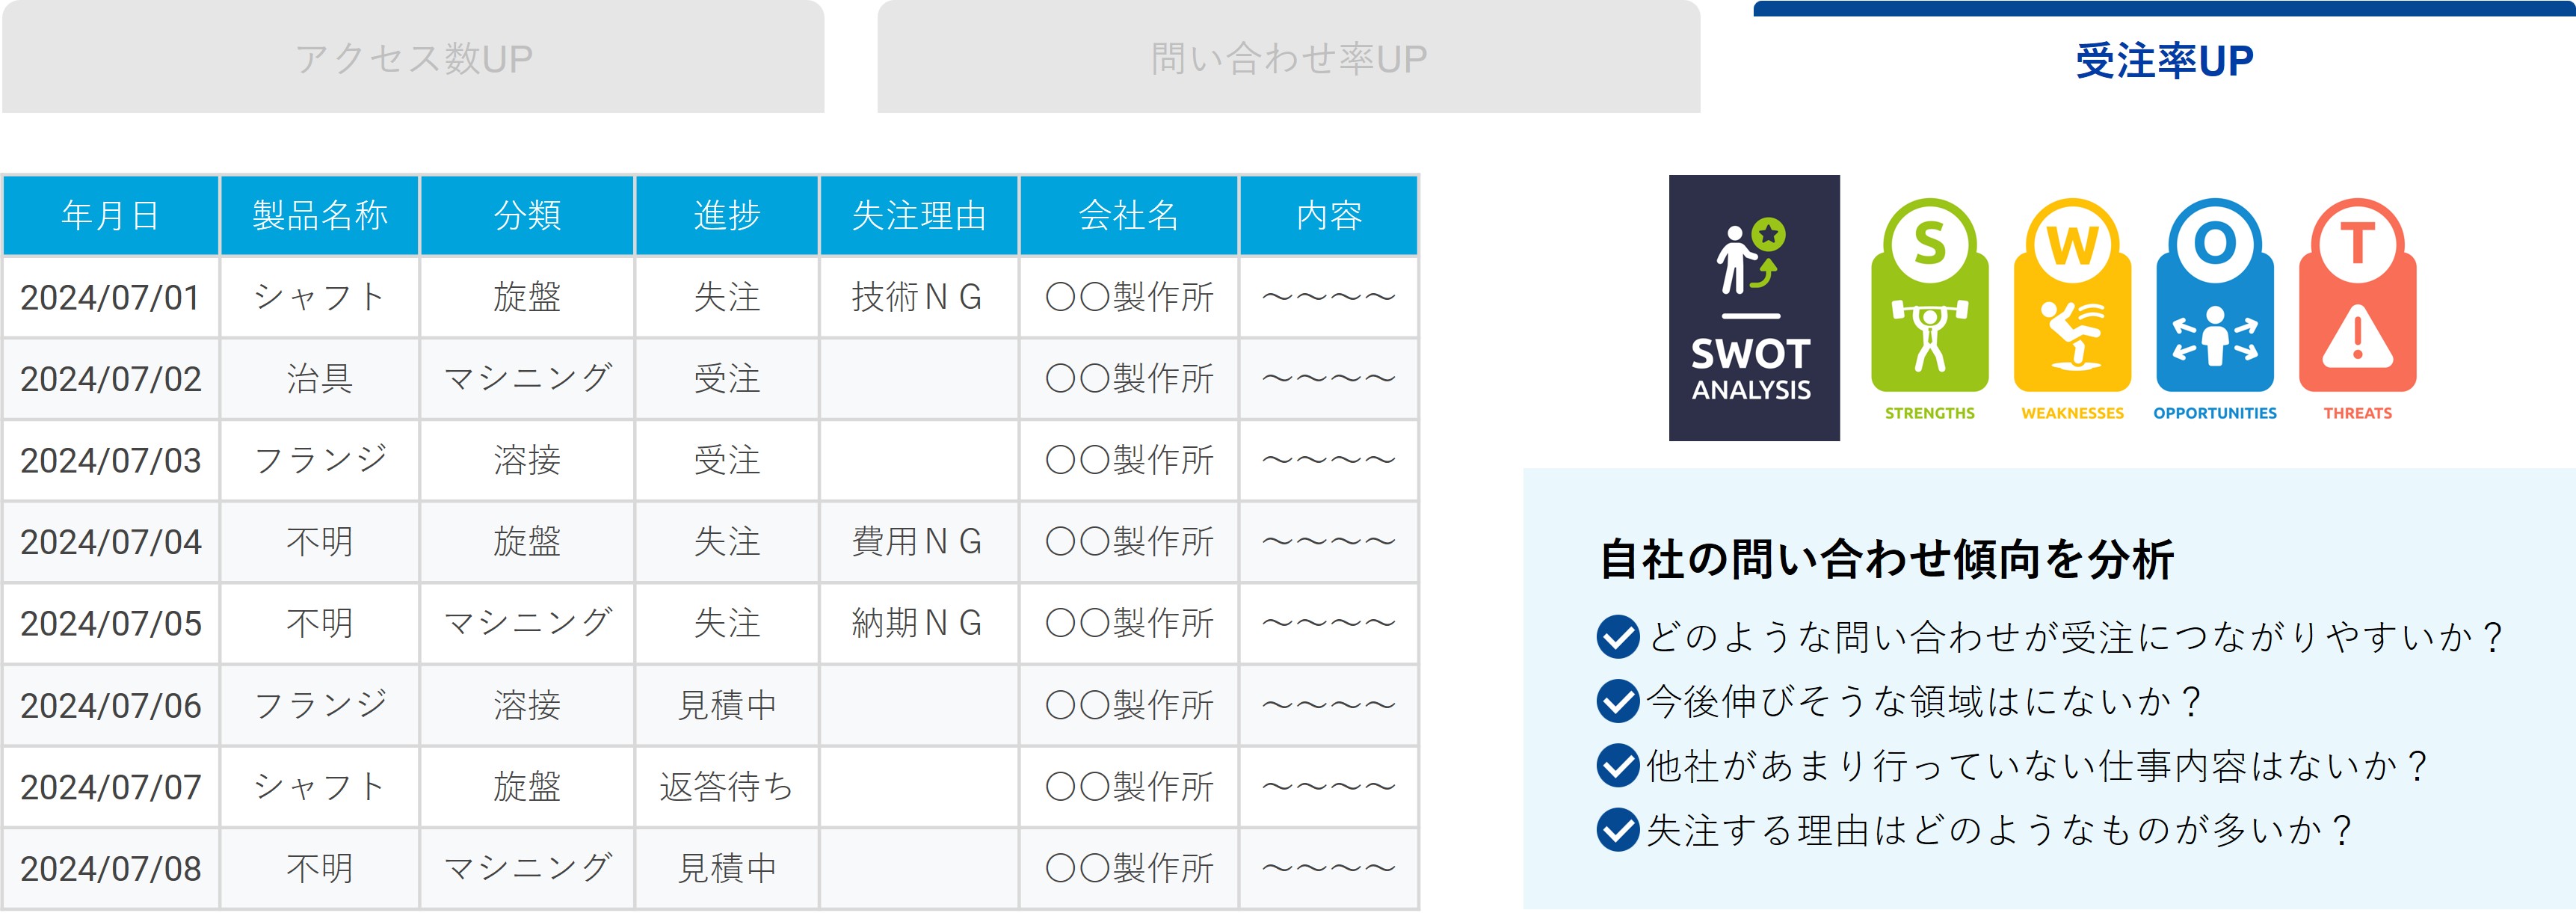Image resolution: width=2576 pixels, height=913 pixels.
Task: Click the 失注理由 column header
Action: [919, 215]
